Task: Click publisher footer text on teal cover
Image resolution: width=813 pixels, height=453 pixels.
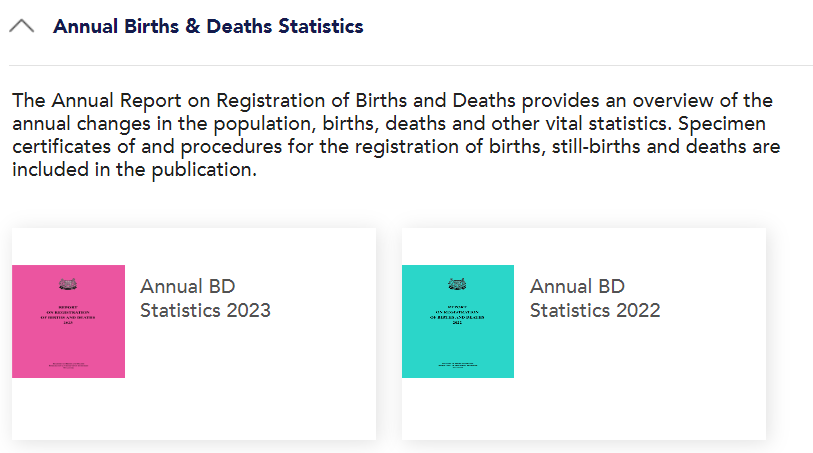Action: tap(458, 365)
